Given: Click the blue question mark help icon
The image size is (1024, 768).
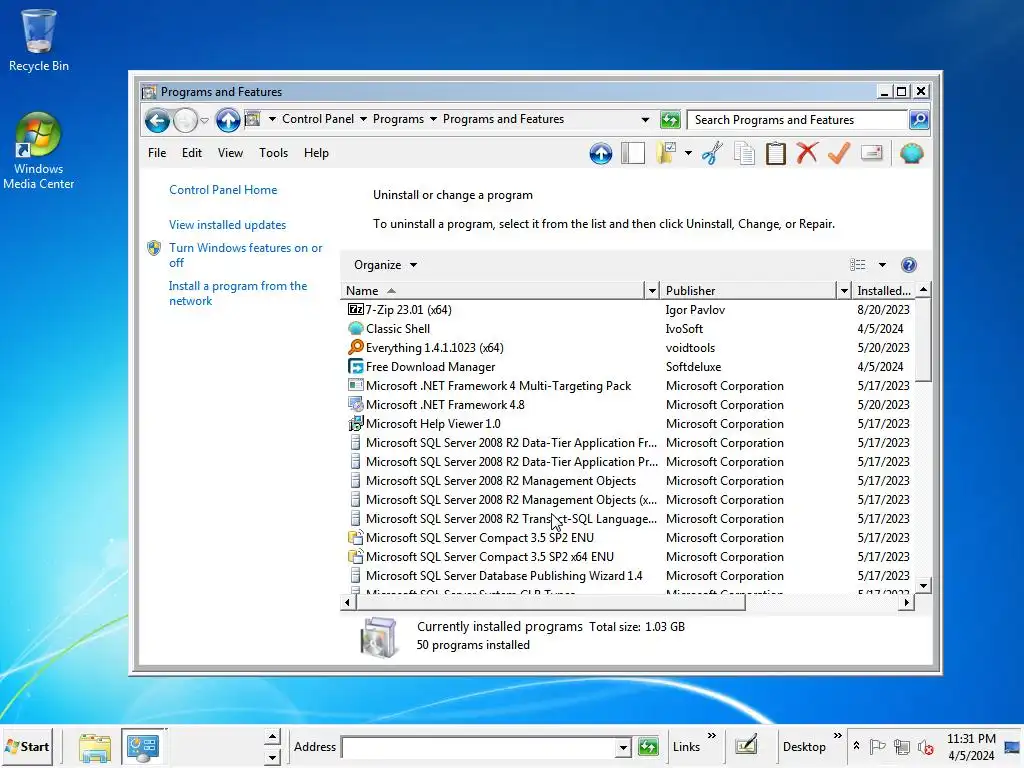Looking at the screenshot, I should (908, 265).
